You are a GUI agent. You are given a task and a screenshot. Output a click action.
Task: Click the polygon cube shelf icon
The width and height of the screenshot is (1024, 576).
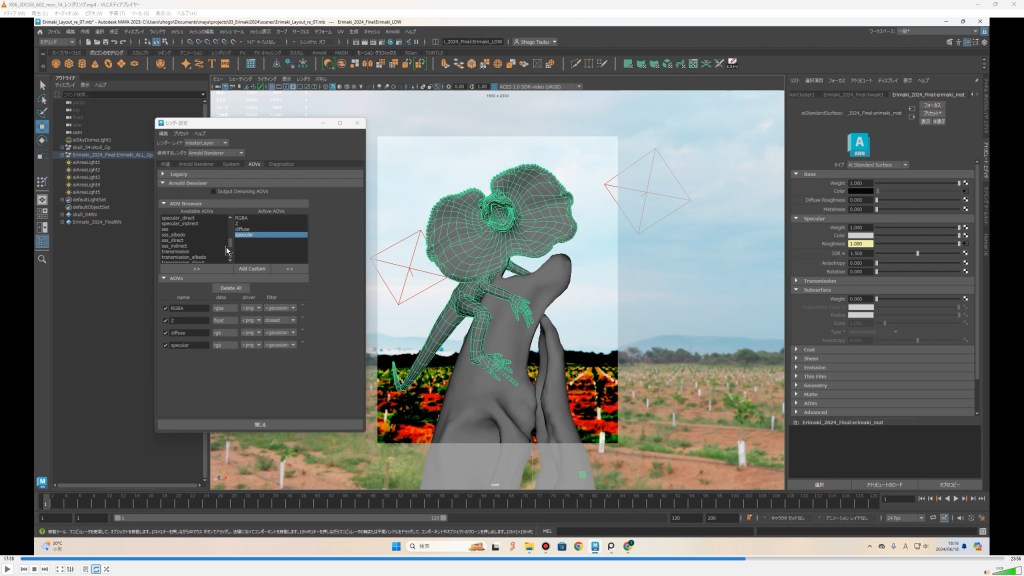click(66, 63)
